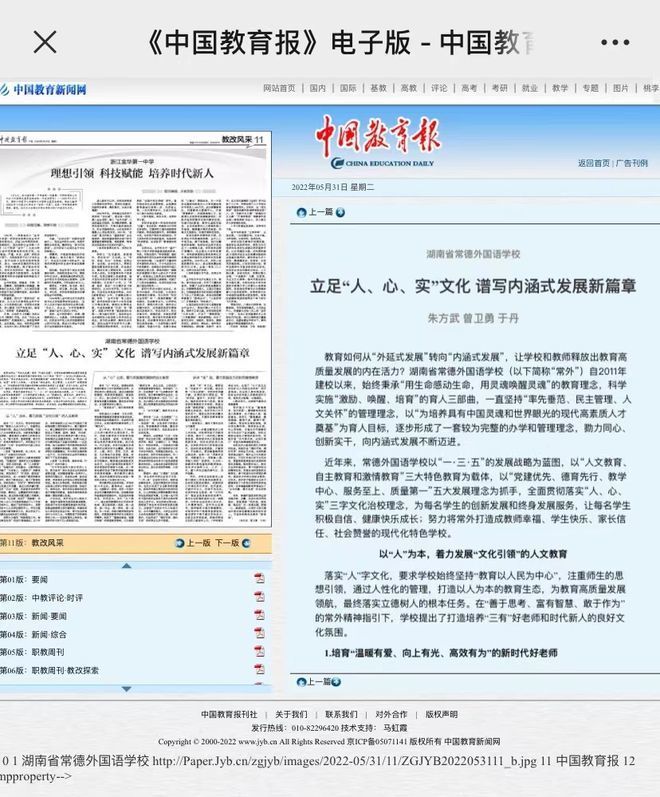Click the 下一版 next page icon
This screenshot has height=797, width=660.
pyautogui.click(x=246, y=543)
